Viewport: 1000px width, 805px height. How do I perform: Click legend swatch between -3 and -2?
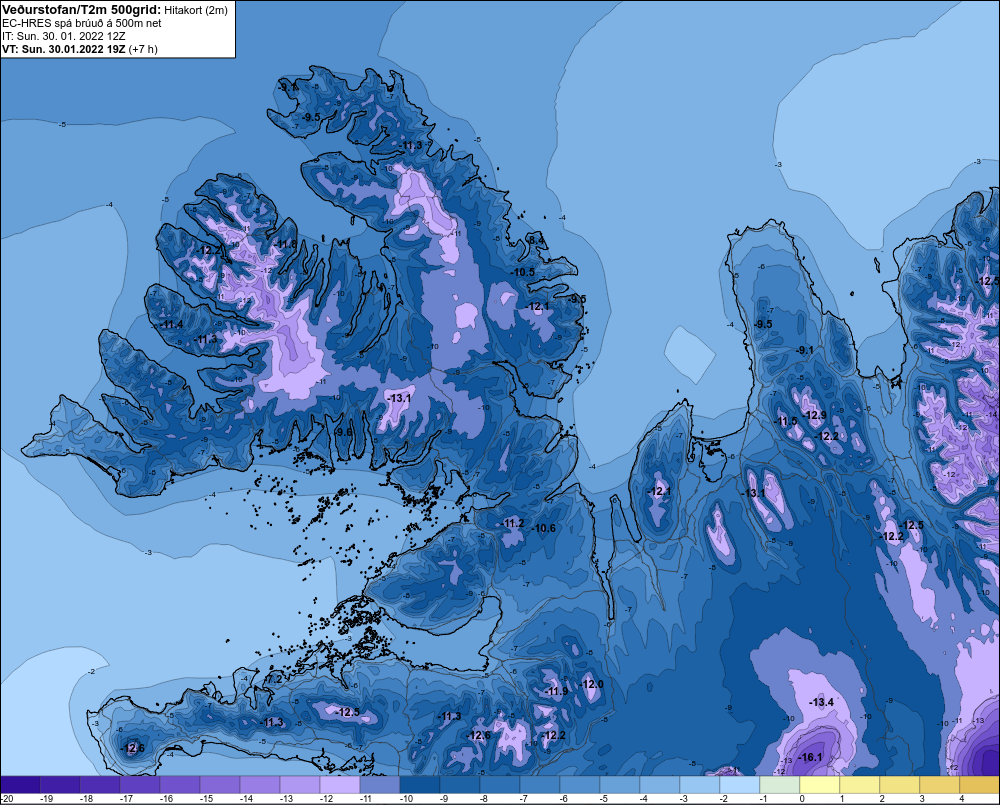[x=700, y=785]
